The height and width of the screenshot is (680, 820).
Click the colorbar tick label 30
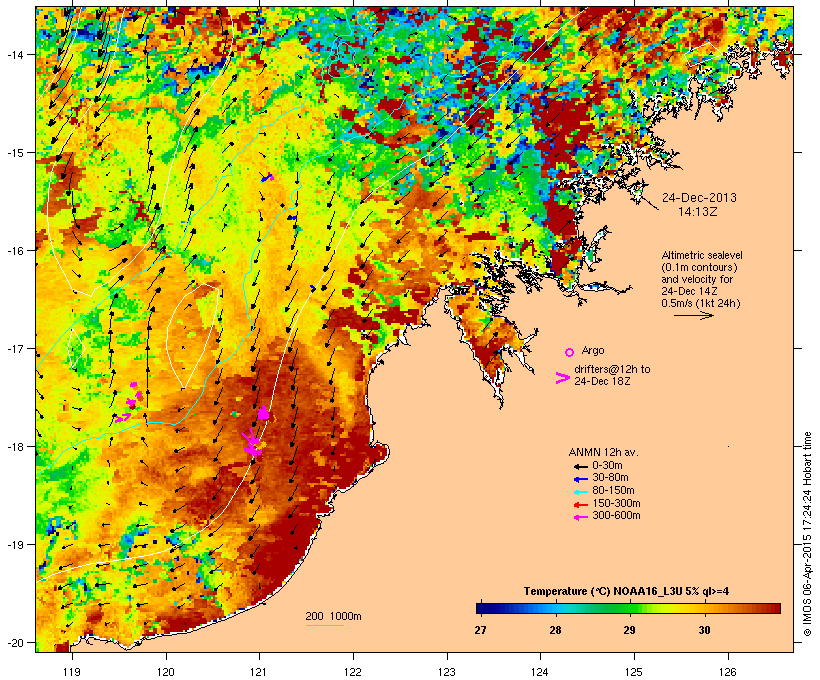pyautogui.click(x=704, y=630)
